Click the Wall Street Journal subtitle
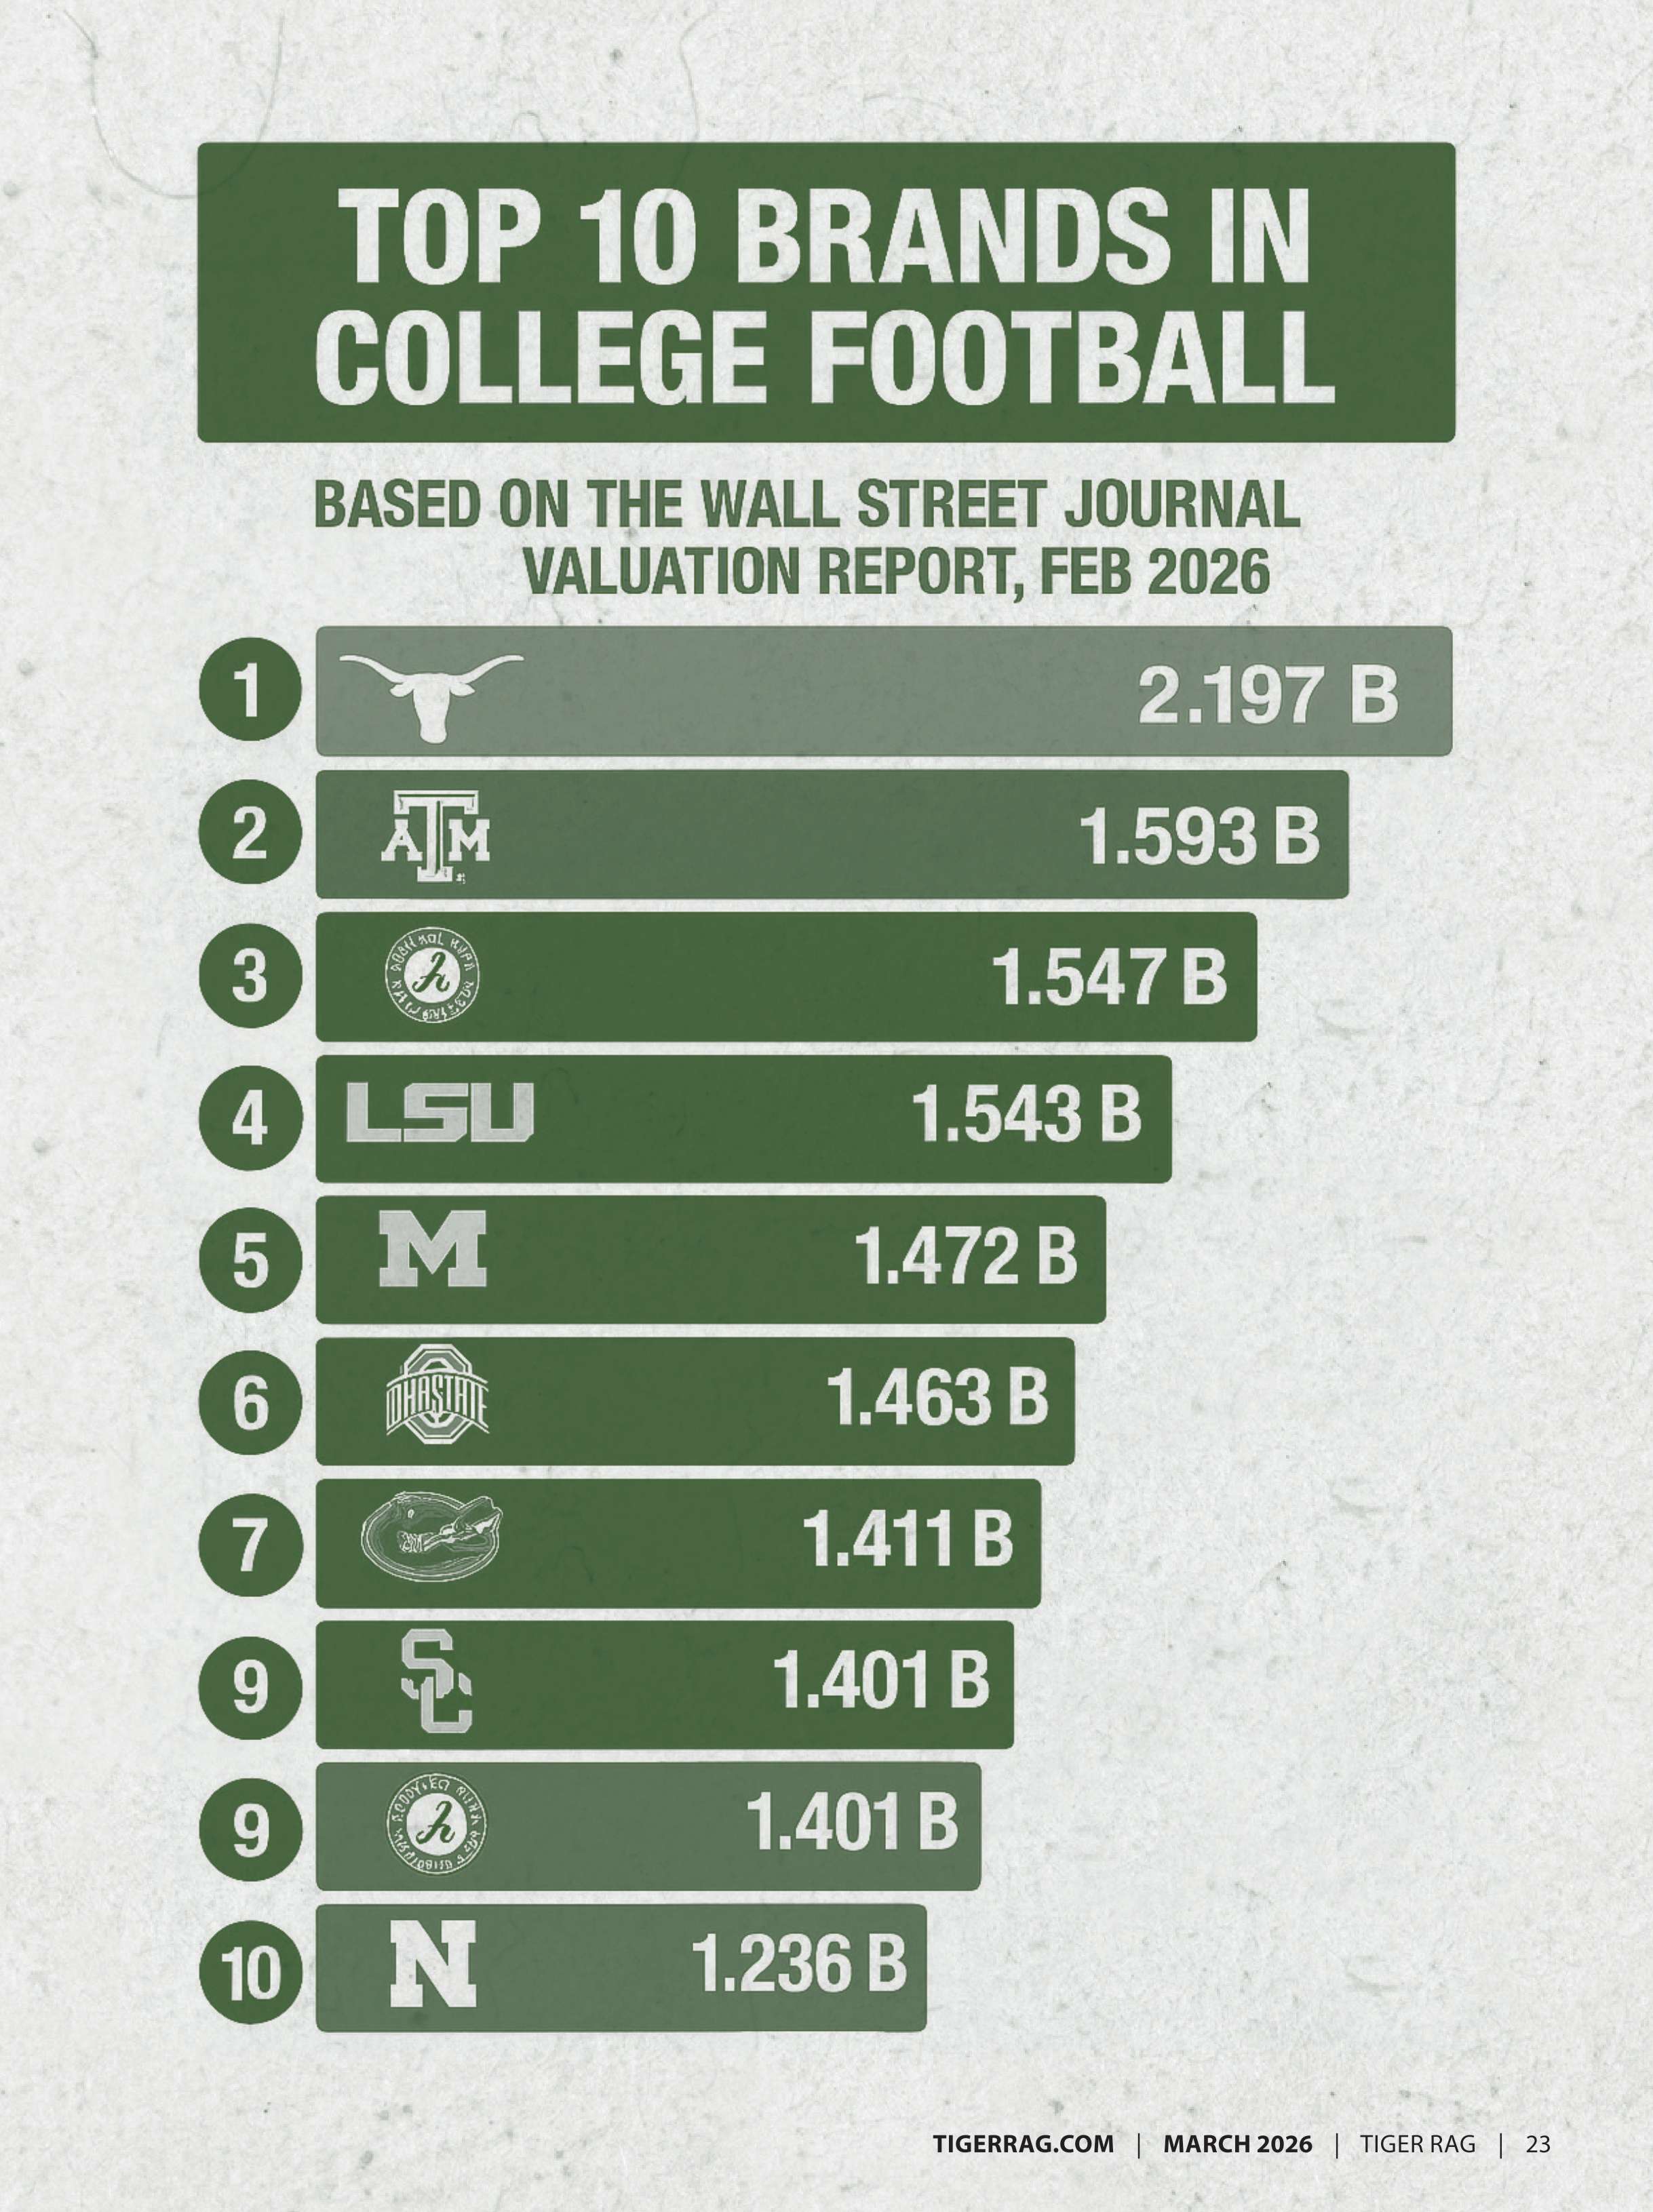The height and width of the screenshot is (2212, 1653). point(808,538)
